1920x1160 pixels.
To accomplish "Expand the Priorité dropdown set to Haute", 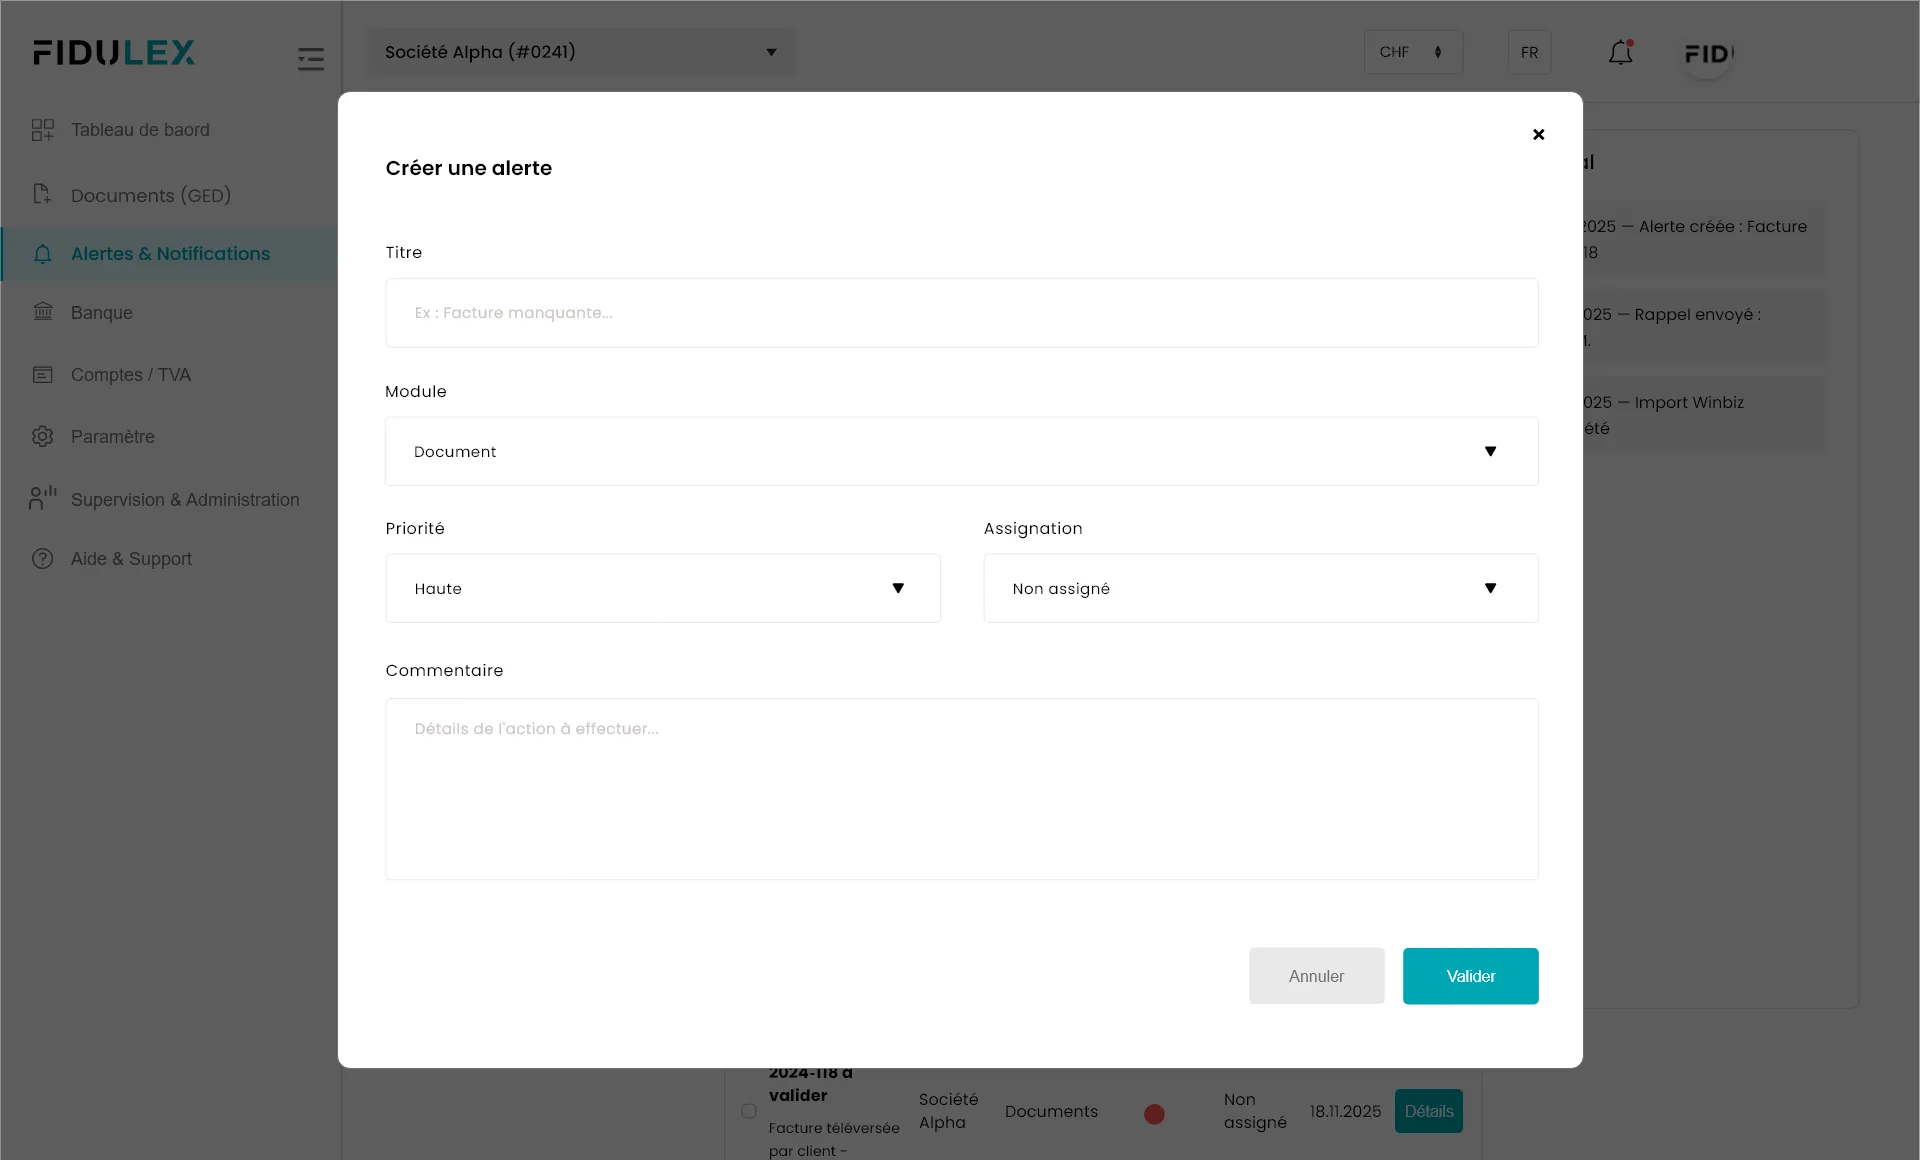I will point(662,589).
